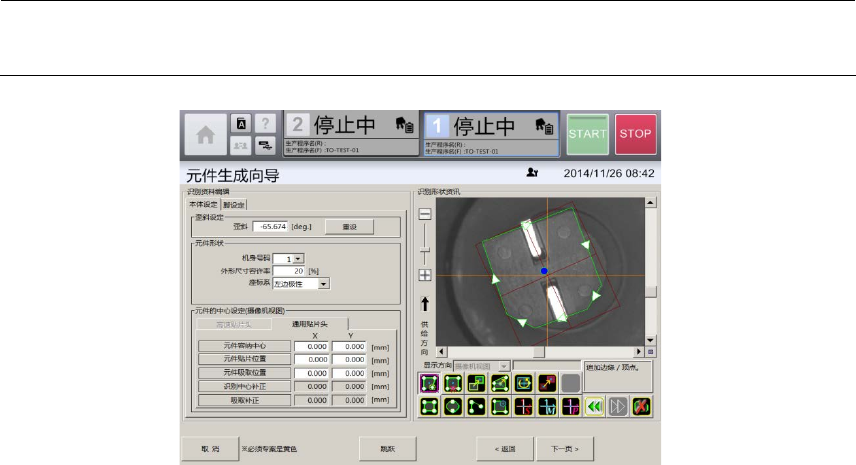Switch to the 本体设定 tab
856x465 pixels.
pos(201,204)
